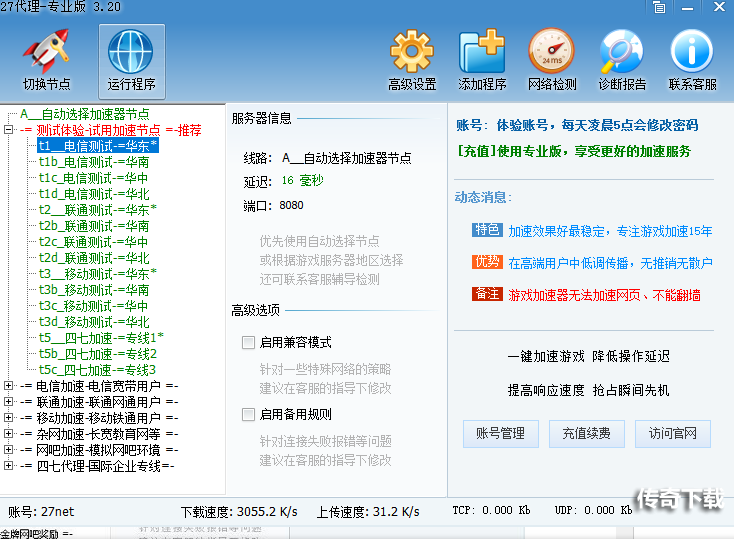Select node t3b_移动测试-=华南
This screenshot has height=543, width=734.
pos(94,290)
